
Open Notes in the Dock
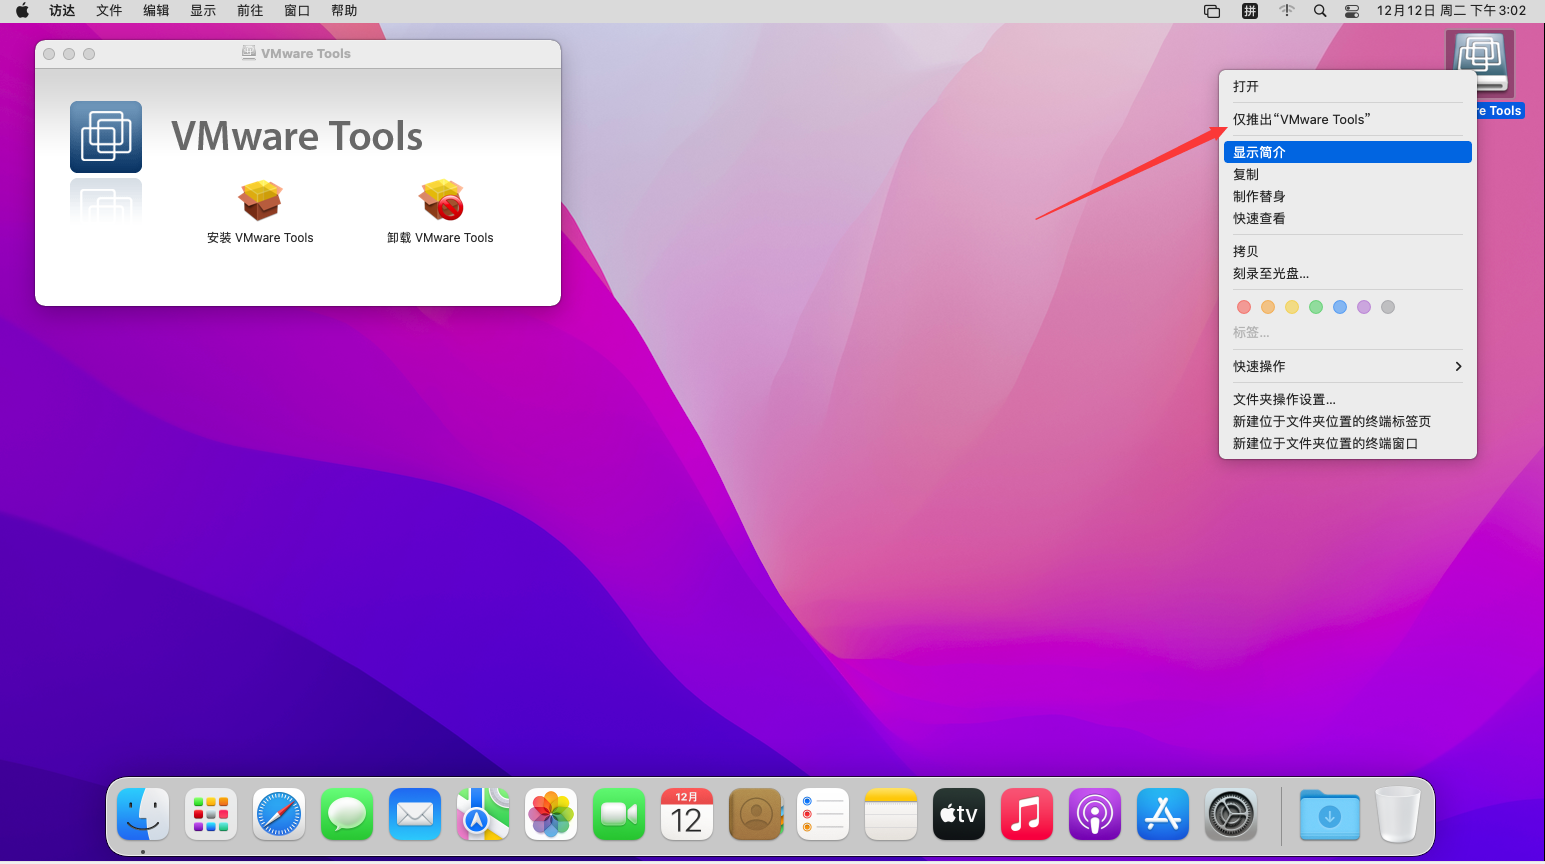tap(891, 815)
